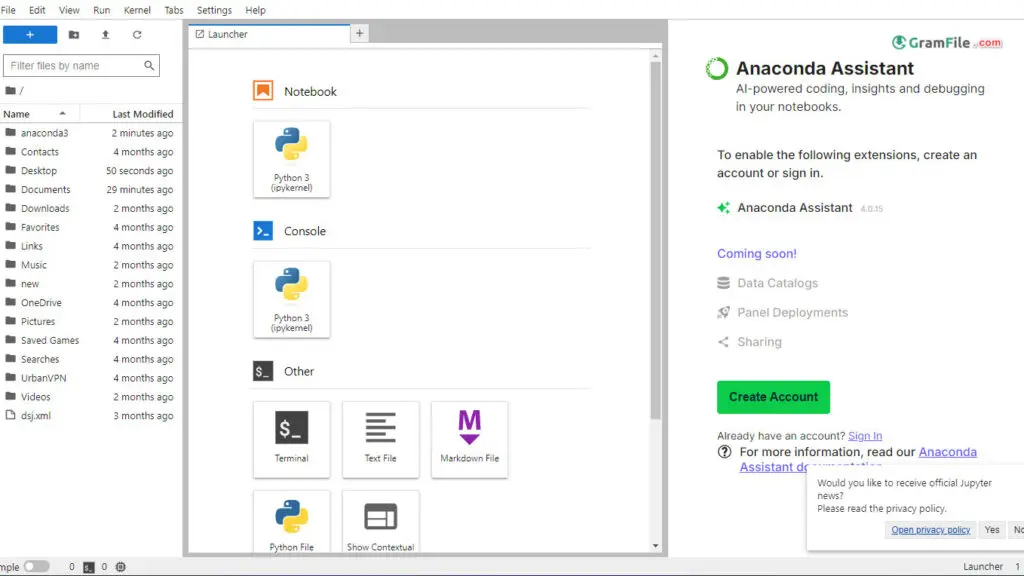
Task: Open the OneDrive folder
Action: tap(91, 302)
